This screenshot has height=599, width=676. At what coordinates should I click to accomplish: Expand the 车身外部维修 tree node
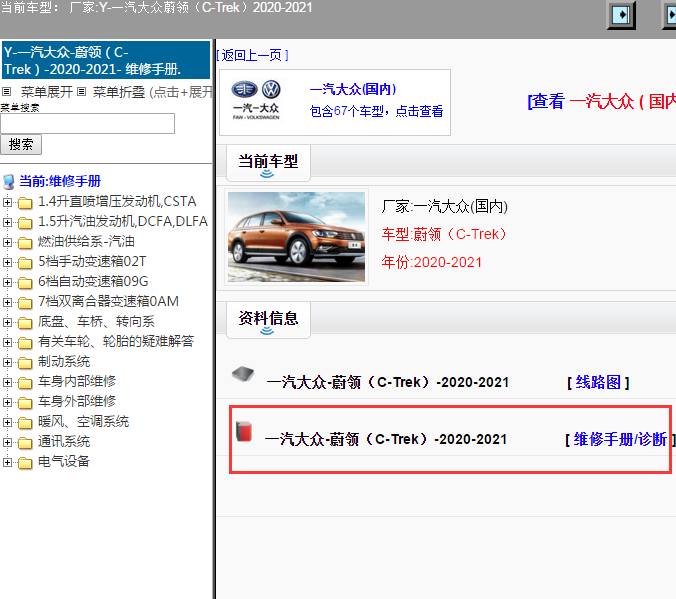coord(7,402)
